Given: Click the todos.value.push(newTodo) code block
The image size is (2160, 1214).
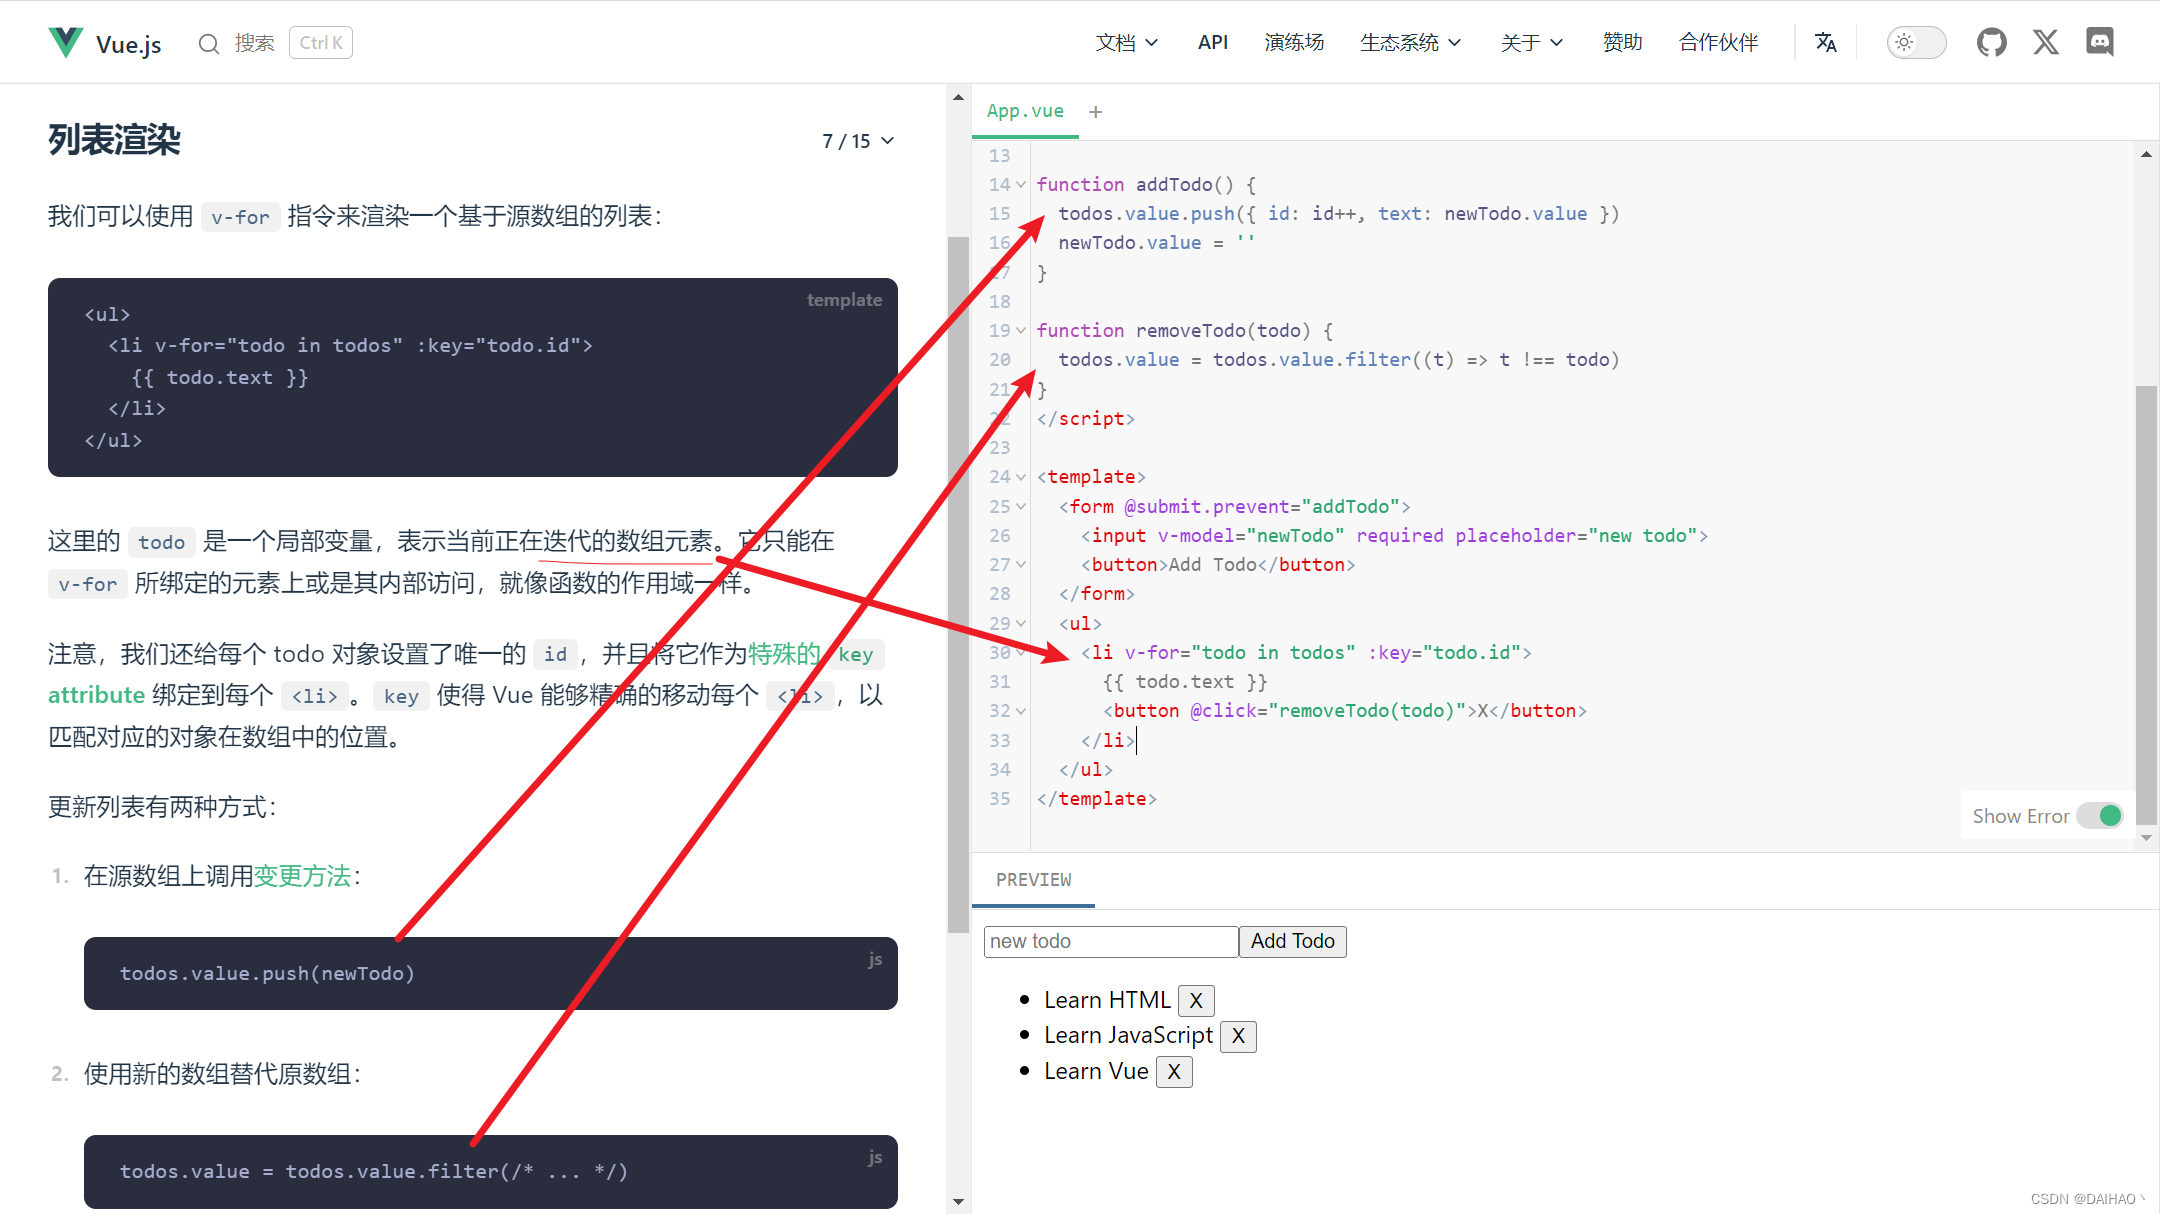Looking at the screenshot, I should 491,973.
